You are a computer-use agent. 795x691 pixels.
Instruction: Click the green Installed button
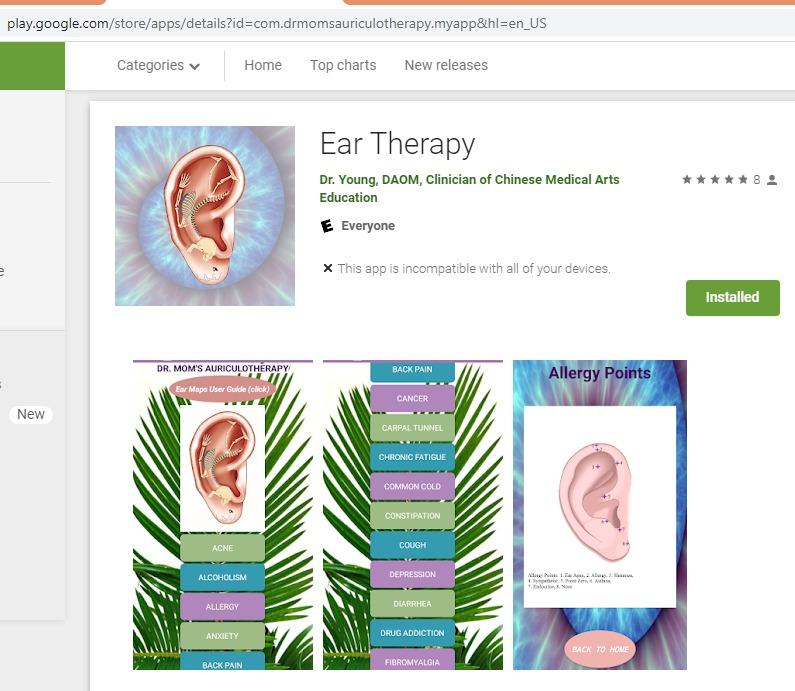coord(733,298)
